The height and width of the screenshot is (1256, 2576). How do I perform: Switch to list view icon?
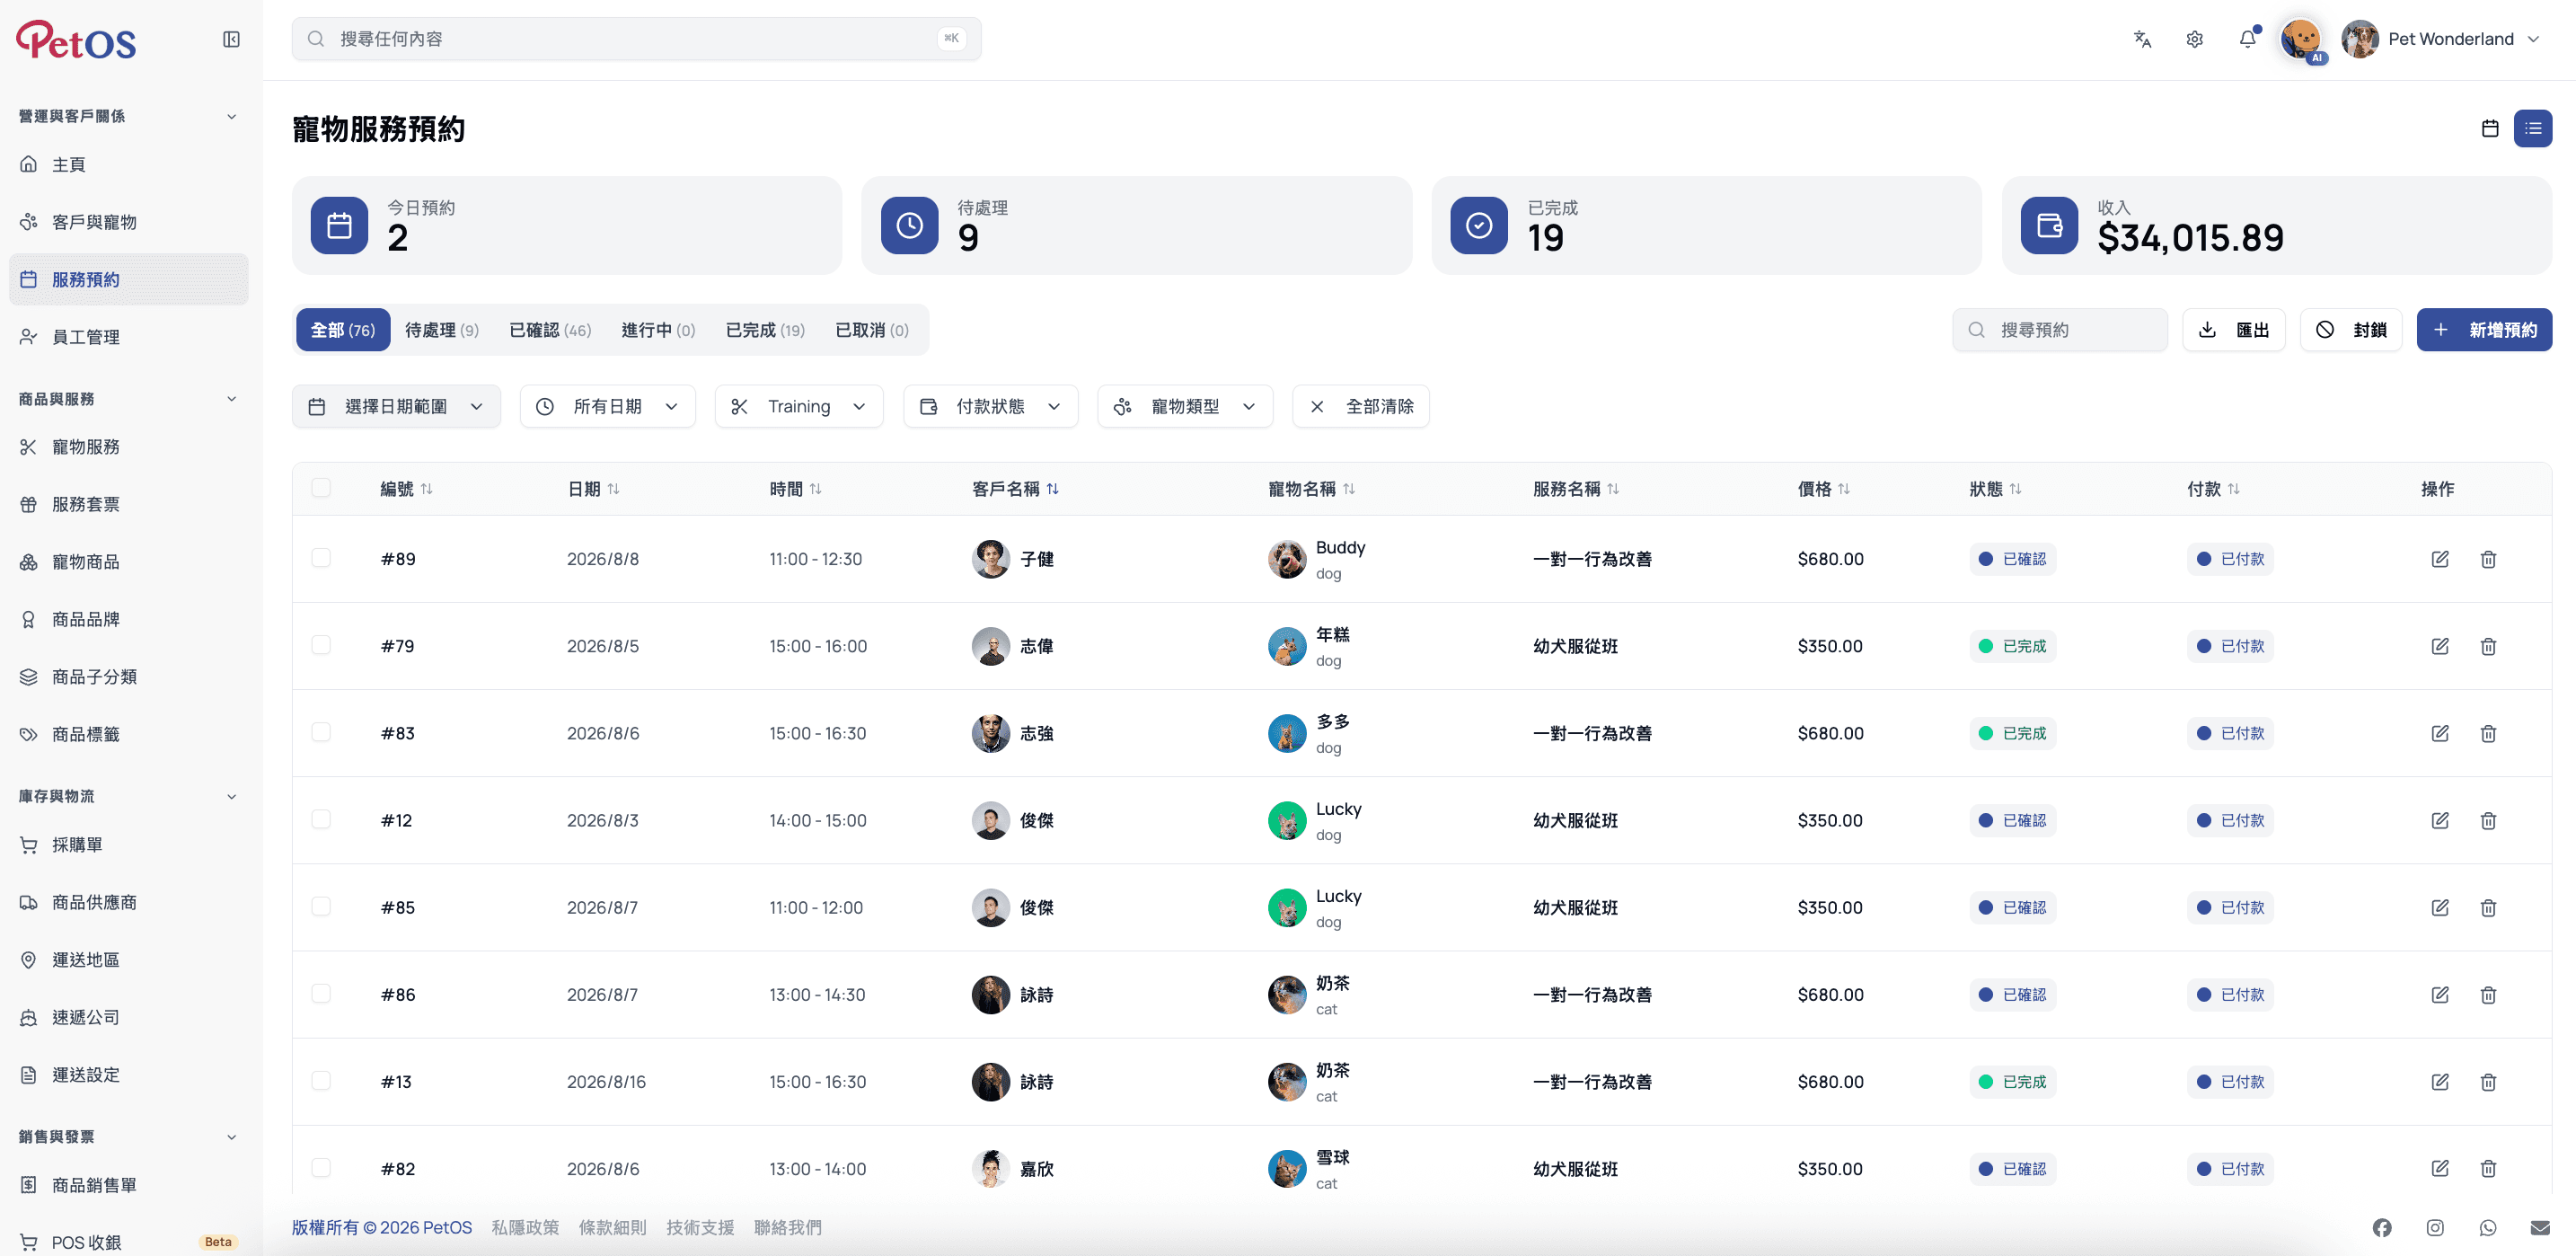[2533, 128]
